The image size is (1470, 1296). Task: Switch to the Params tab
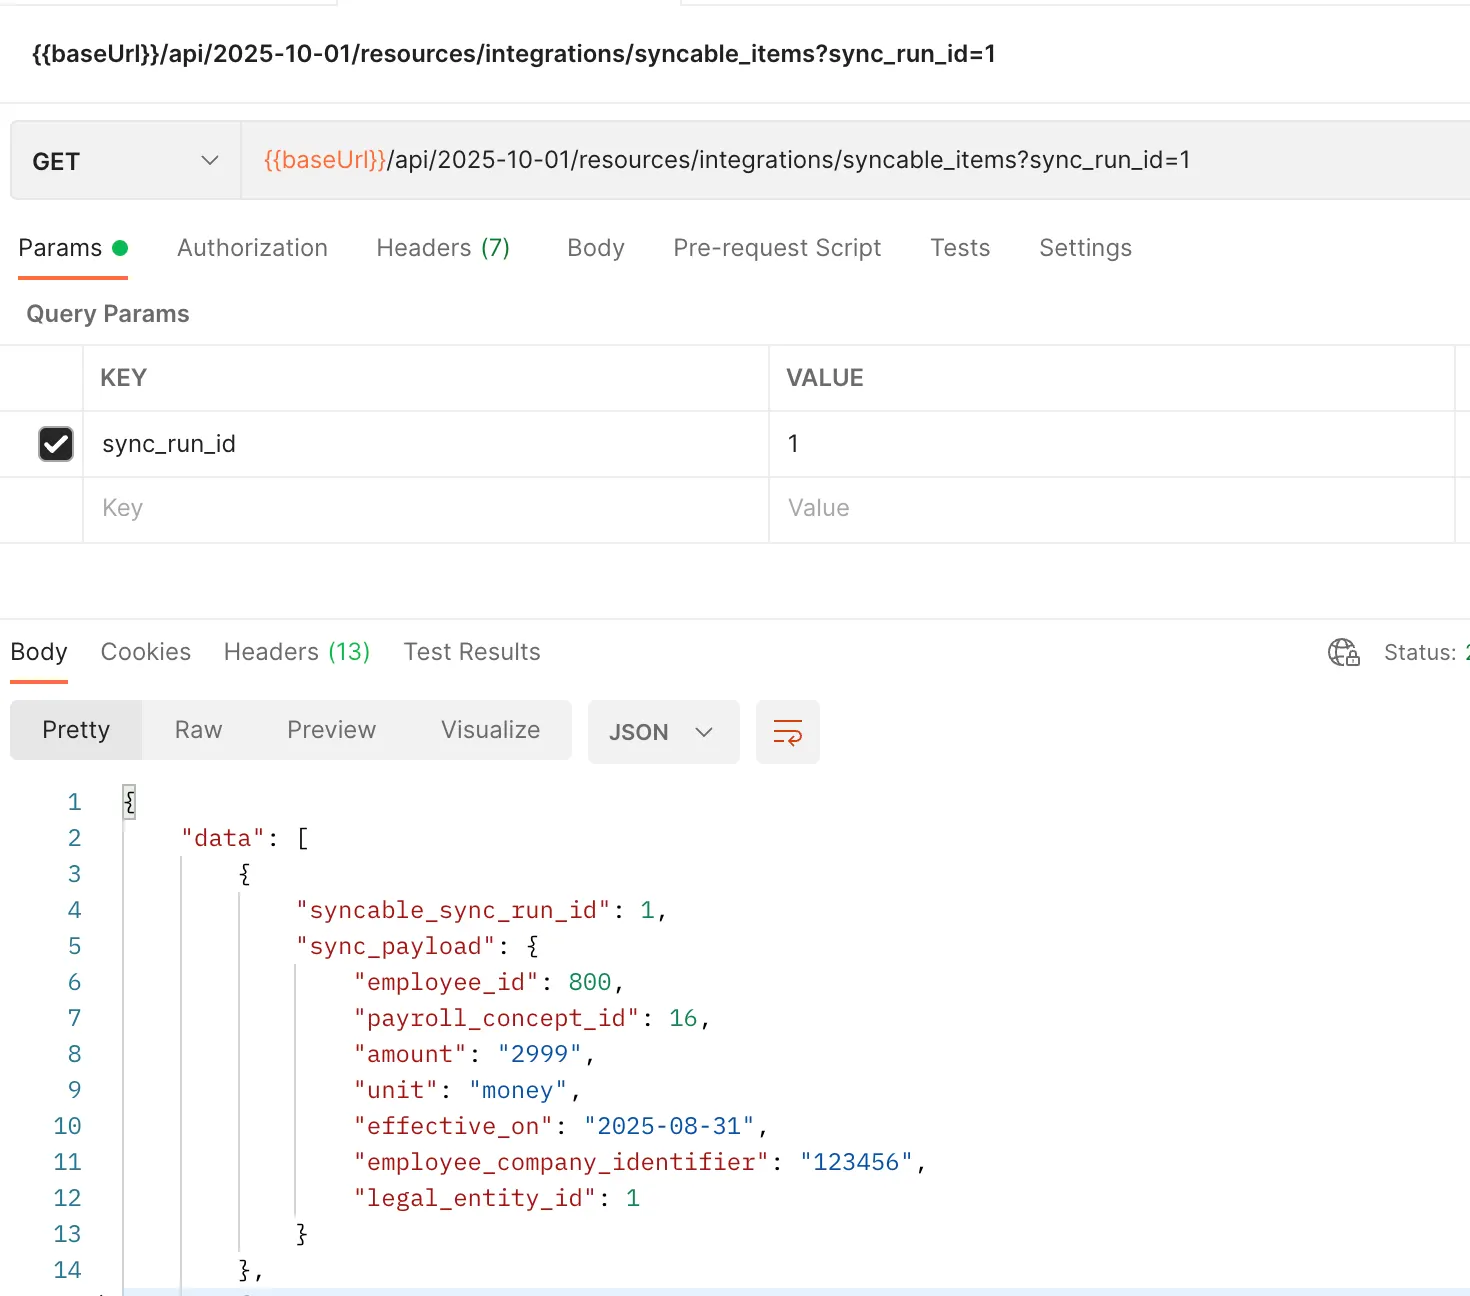tap(73, 248)
